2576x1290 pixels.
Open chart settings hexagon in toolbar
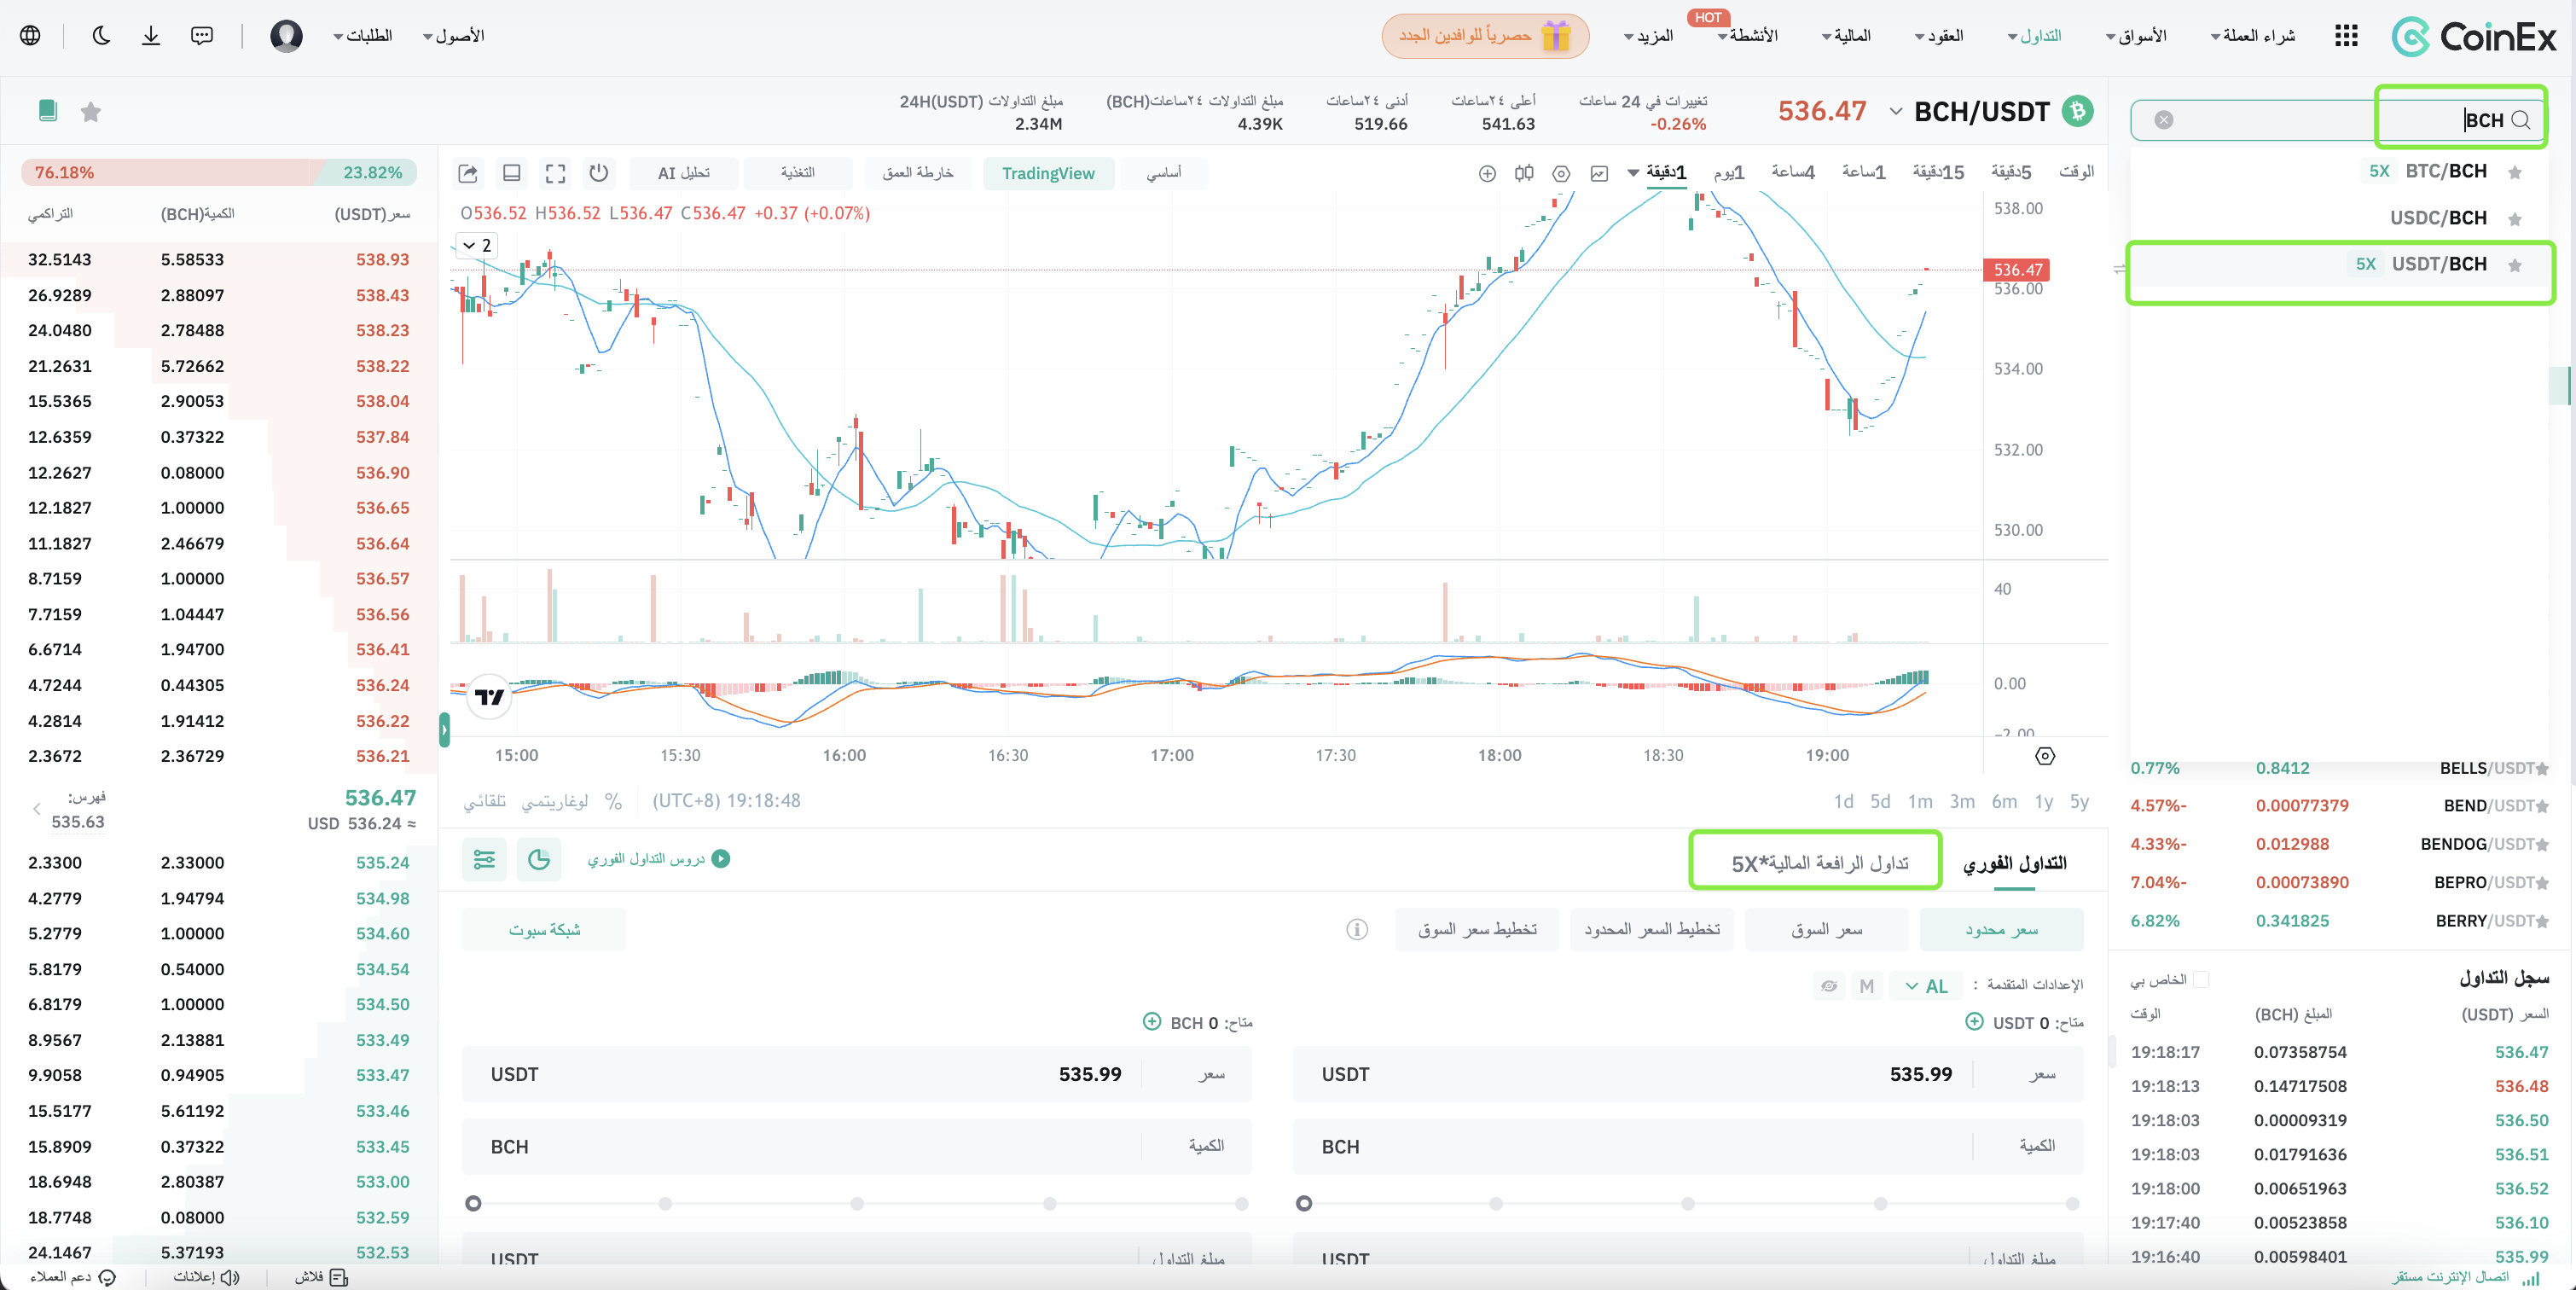pyautogui.click(x=1561, y=173)
